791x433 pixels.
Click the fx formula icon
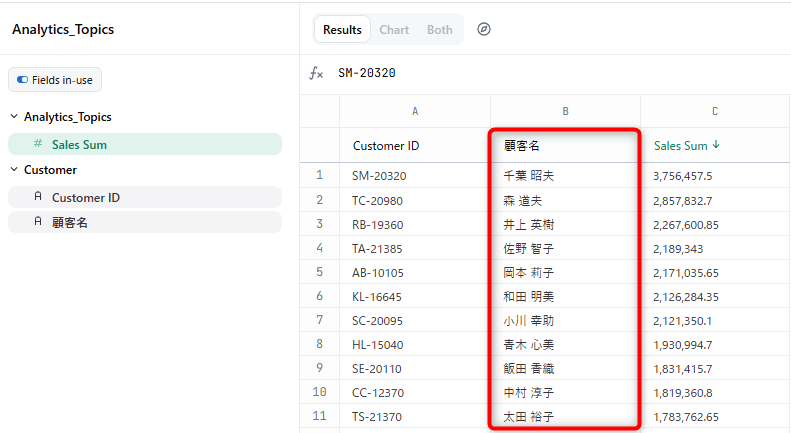[x=316, y=73]
